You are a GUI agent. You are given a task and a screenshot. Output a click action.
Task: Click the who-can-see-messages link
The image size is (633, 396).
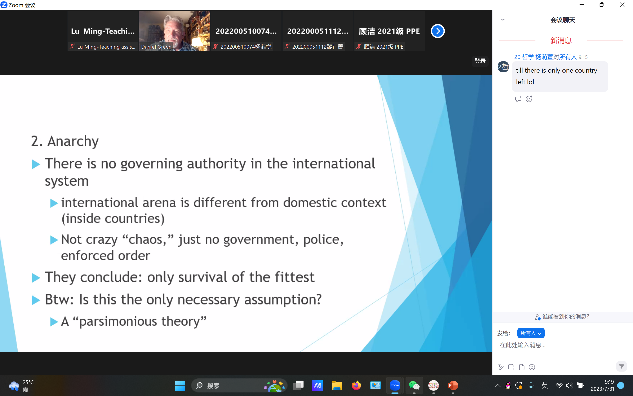[562, 317]
